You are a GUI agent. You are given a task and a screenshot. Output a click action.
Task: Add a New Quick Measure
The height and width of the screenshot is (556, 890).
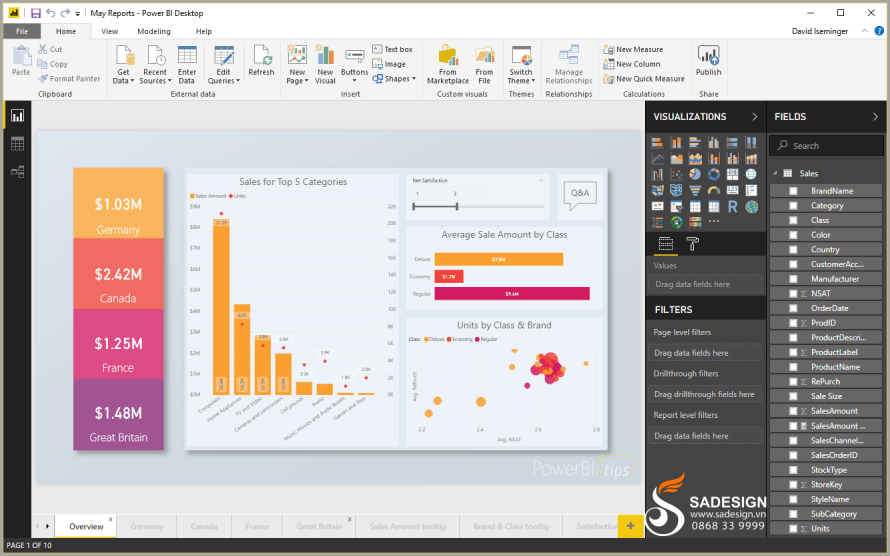644,79
